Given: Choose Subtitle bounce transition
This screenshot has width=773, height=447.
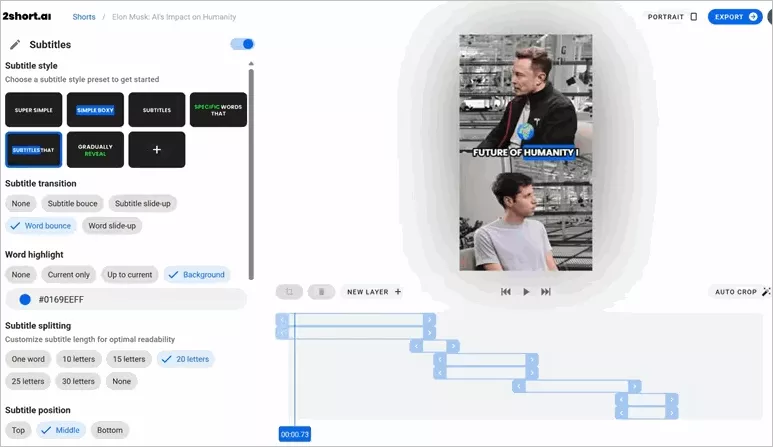Looking at the screenshot, I should (x=72, y=204).
